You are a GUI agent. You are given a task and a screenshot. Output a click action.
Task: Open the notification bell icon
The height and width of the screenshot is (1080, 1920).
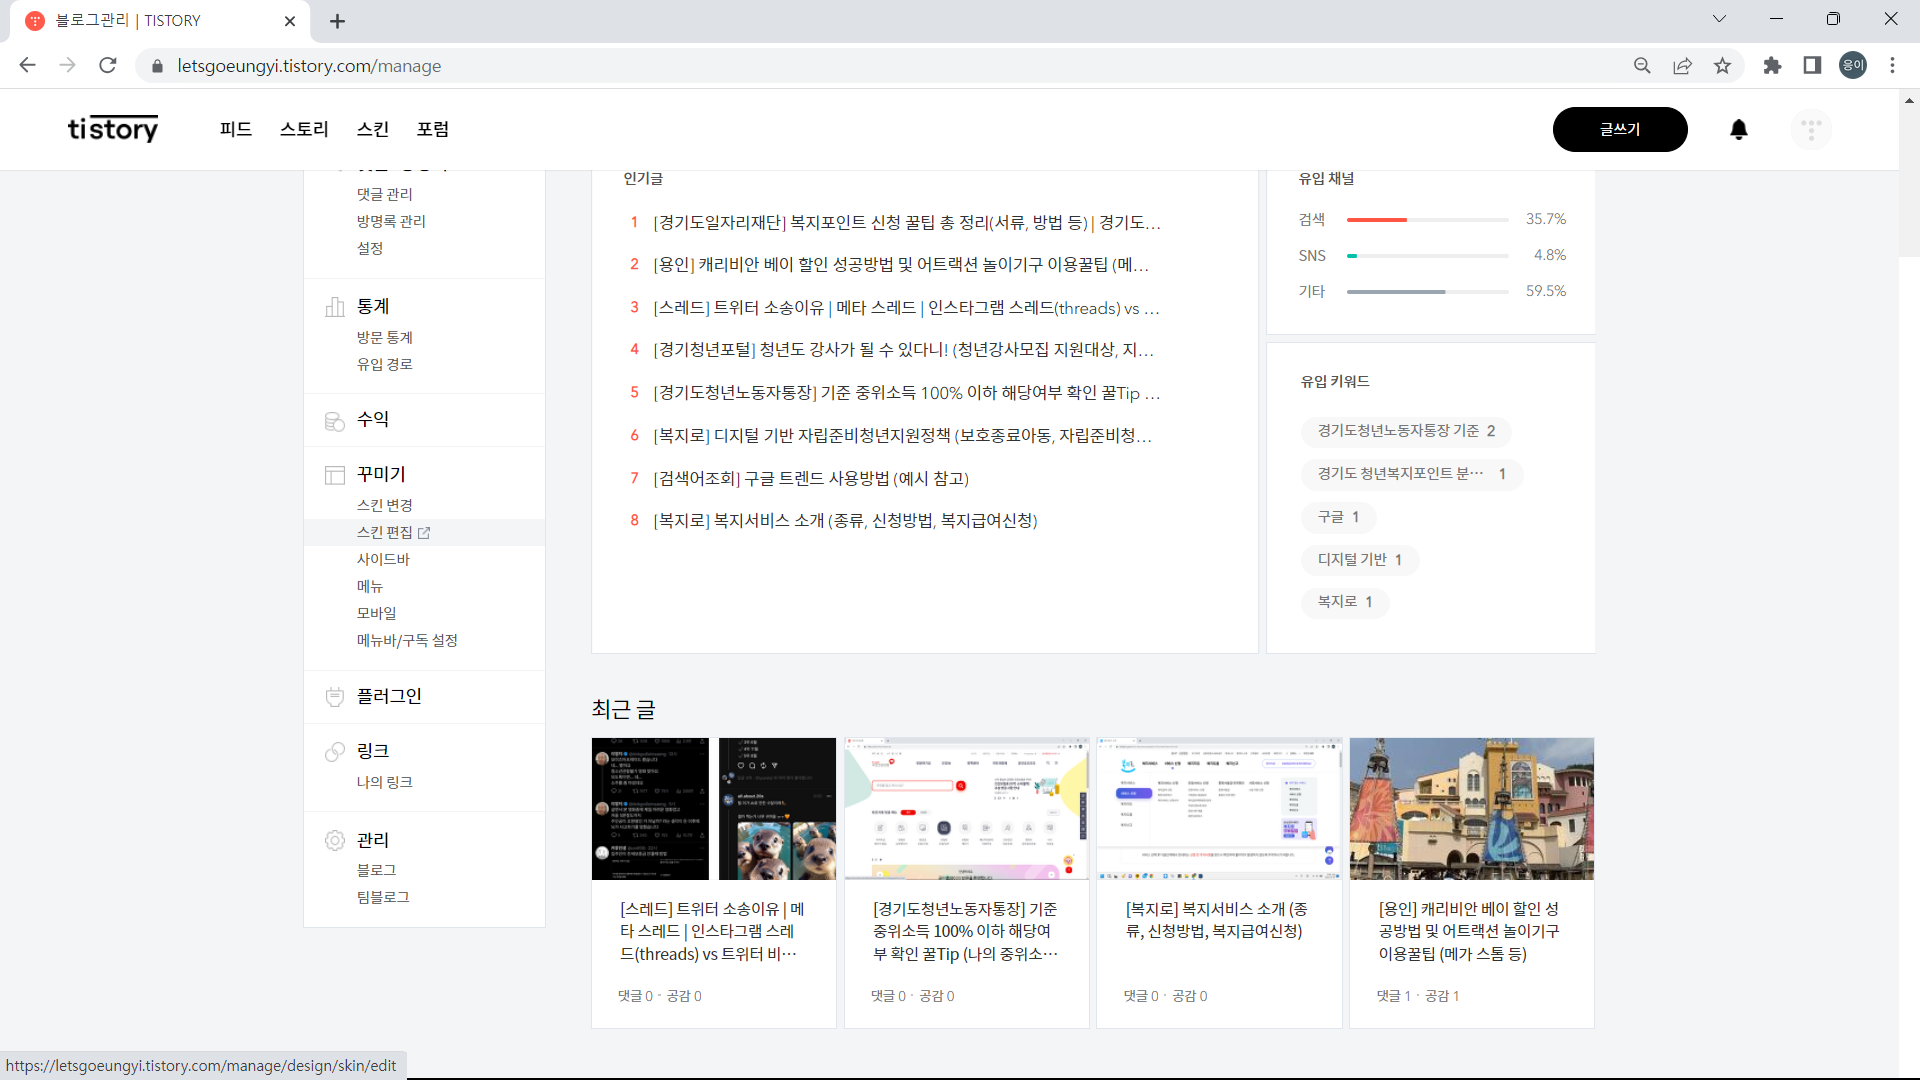(x=1739, y=129)
